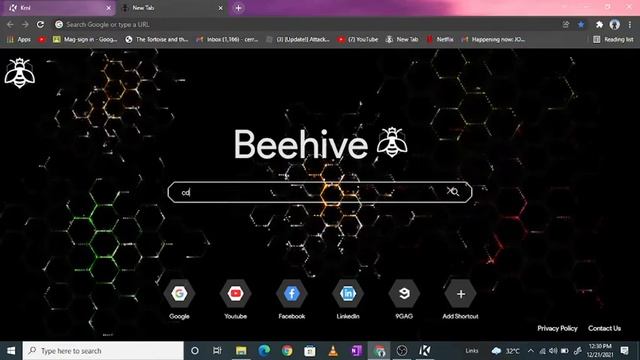Image resolution: width=640 pixels, height=360 pixels.
Task: Open Google Chrome from the taskbar
Action: tap(287, 351)
